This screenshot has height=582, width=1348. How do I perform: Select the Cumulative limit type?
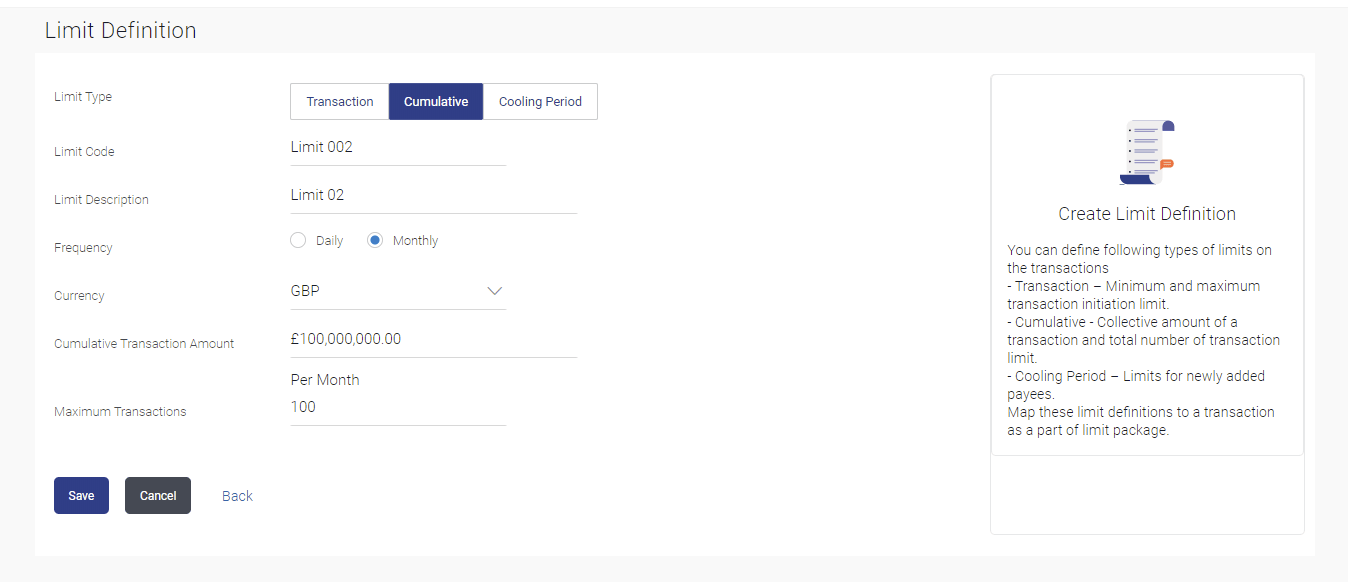(436, 102)
